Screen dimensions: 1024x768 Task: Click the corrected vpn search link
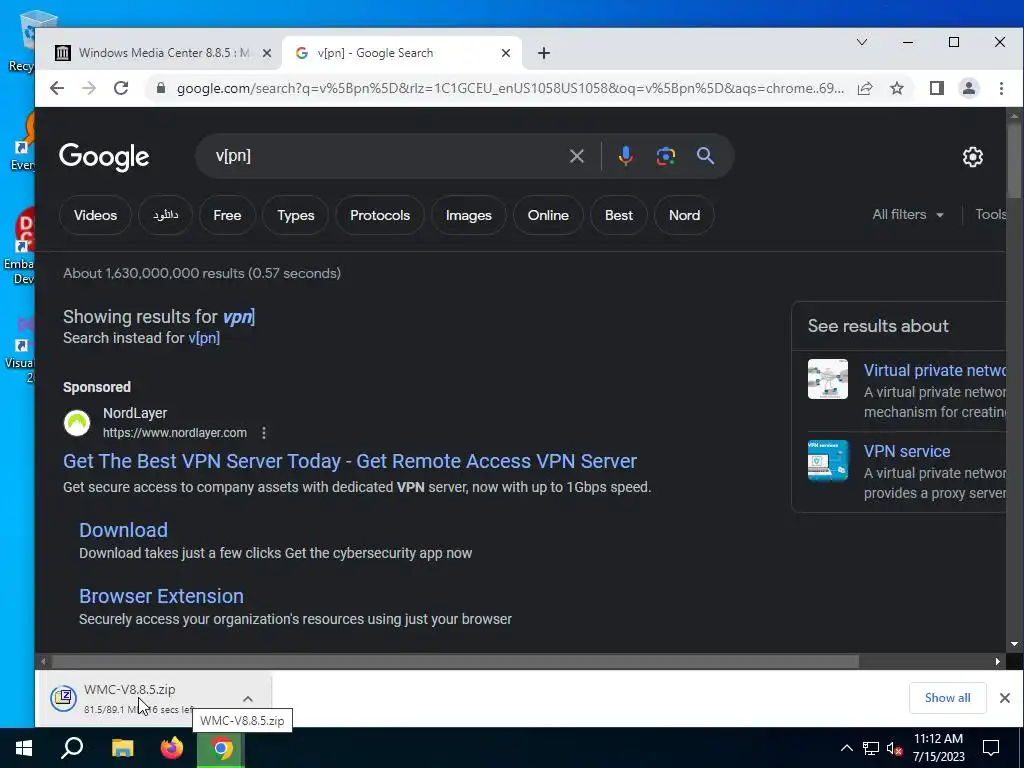[238, 317]
